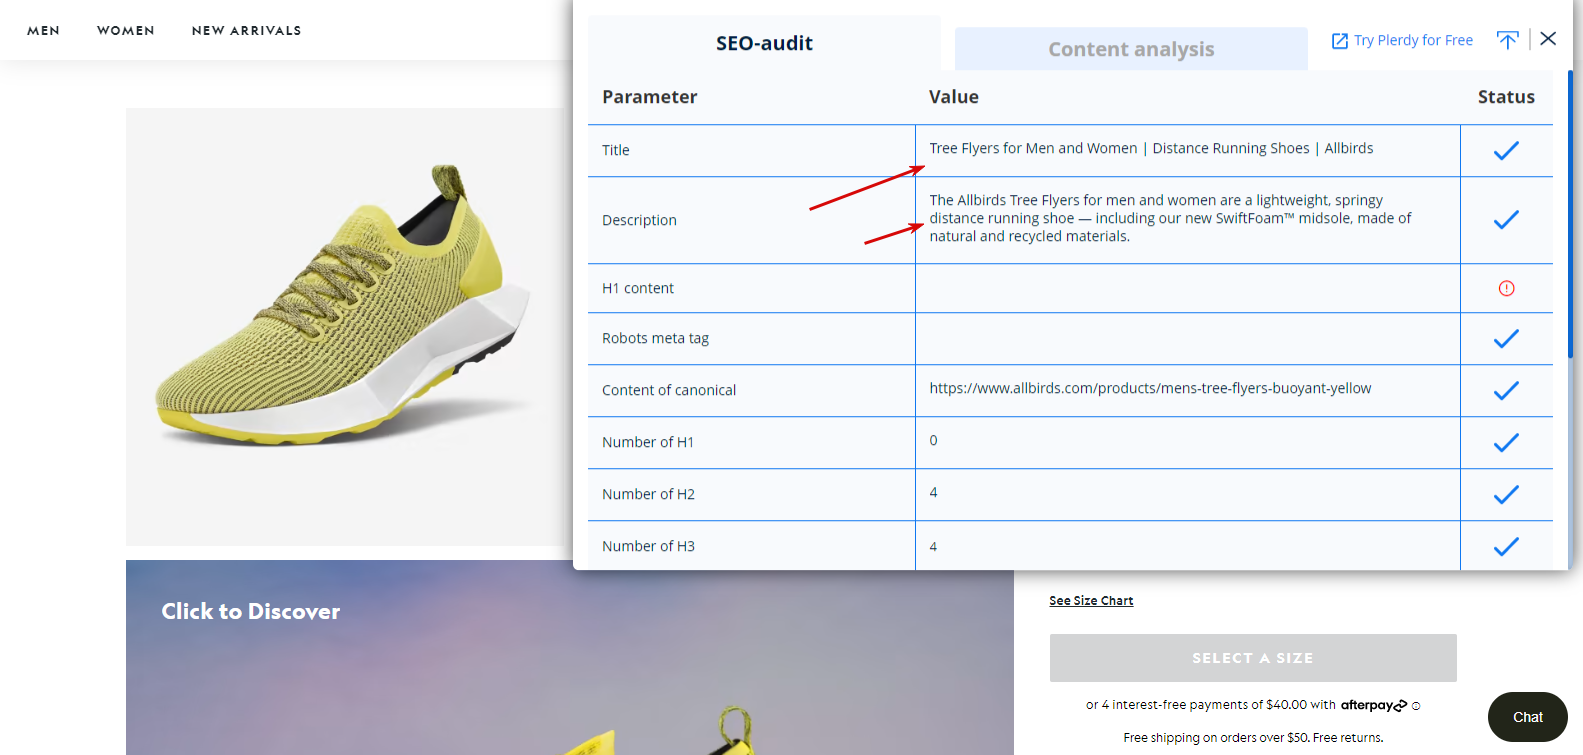This screenshot has width=1583, height=755.
Task: Open the Women menu
Action: 126,31
